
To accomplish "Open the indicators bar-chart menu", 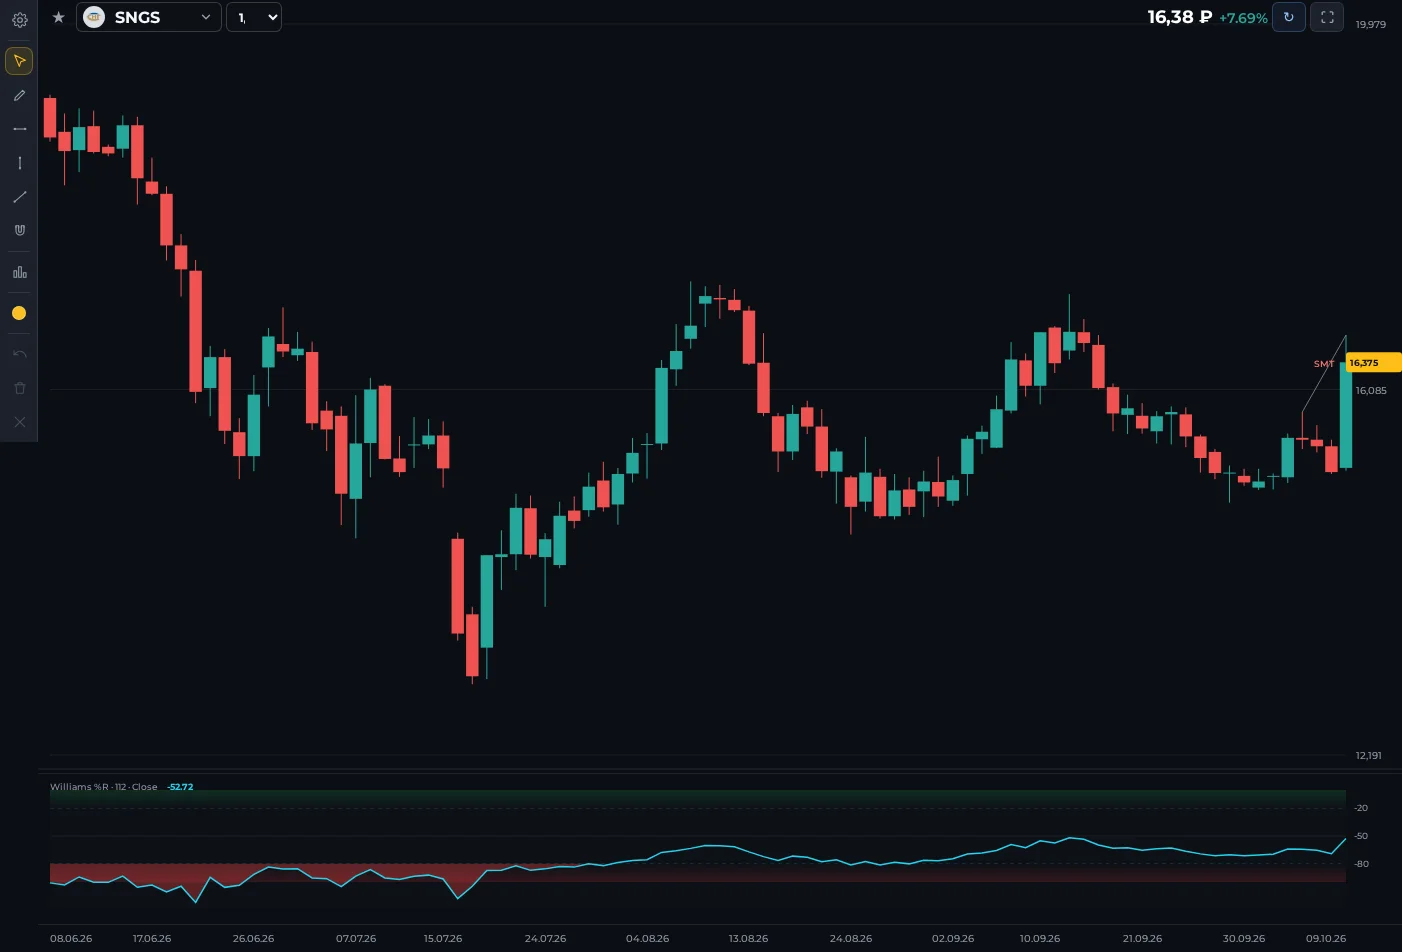I will (19, 272).
